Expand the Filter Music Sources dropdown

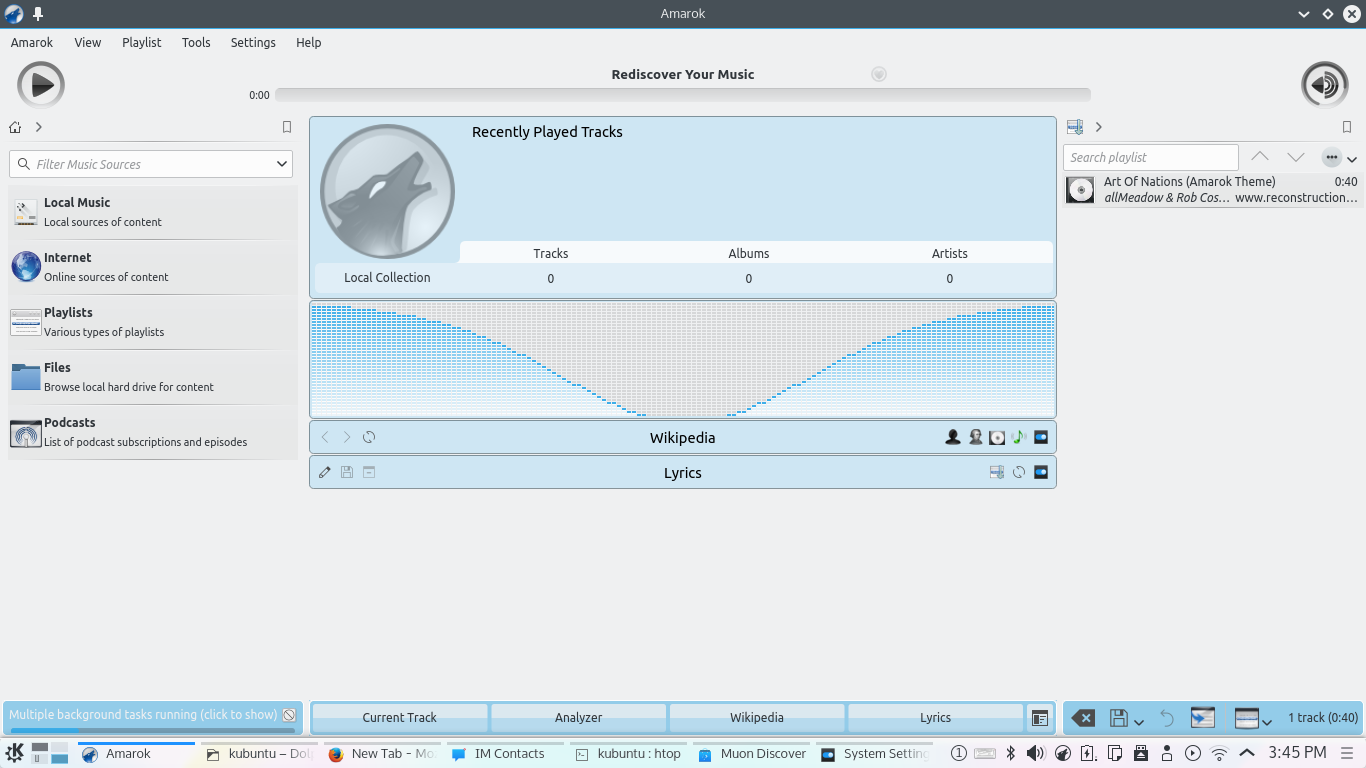[281, 164]
